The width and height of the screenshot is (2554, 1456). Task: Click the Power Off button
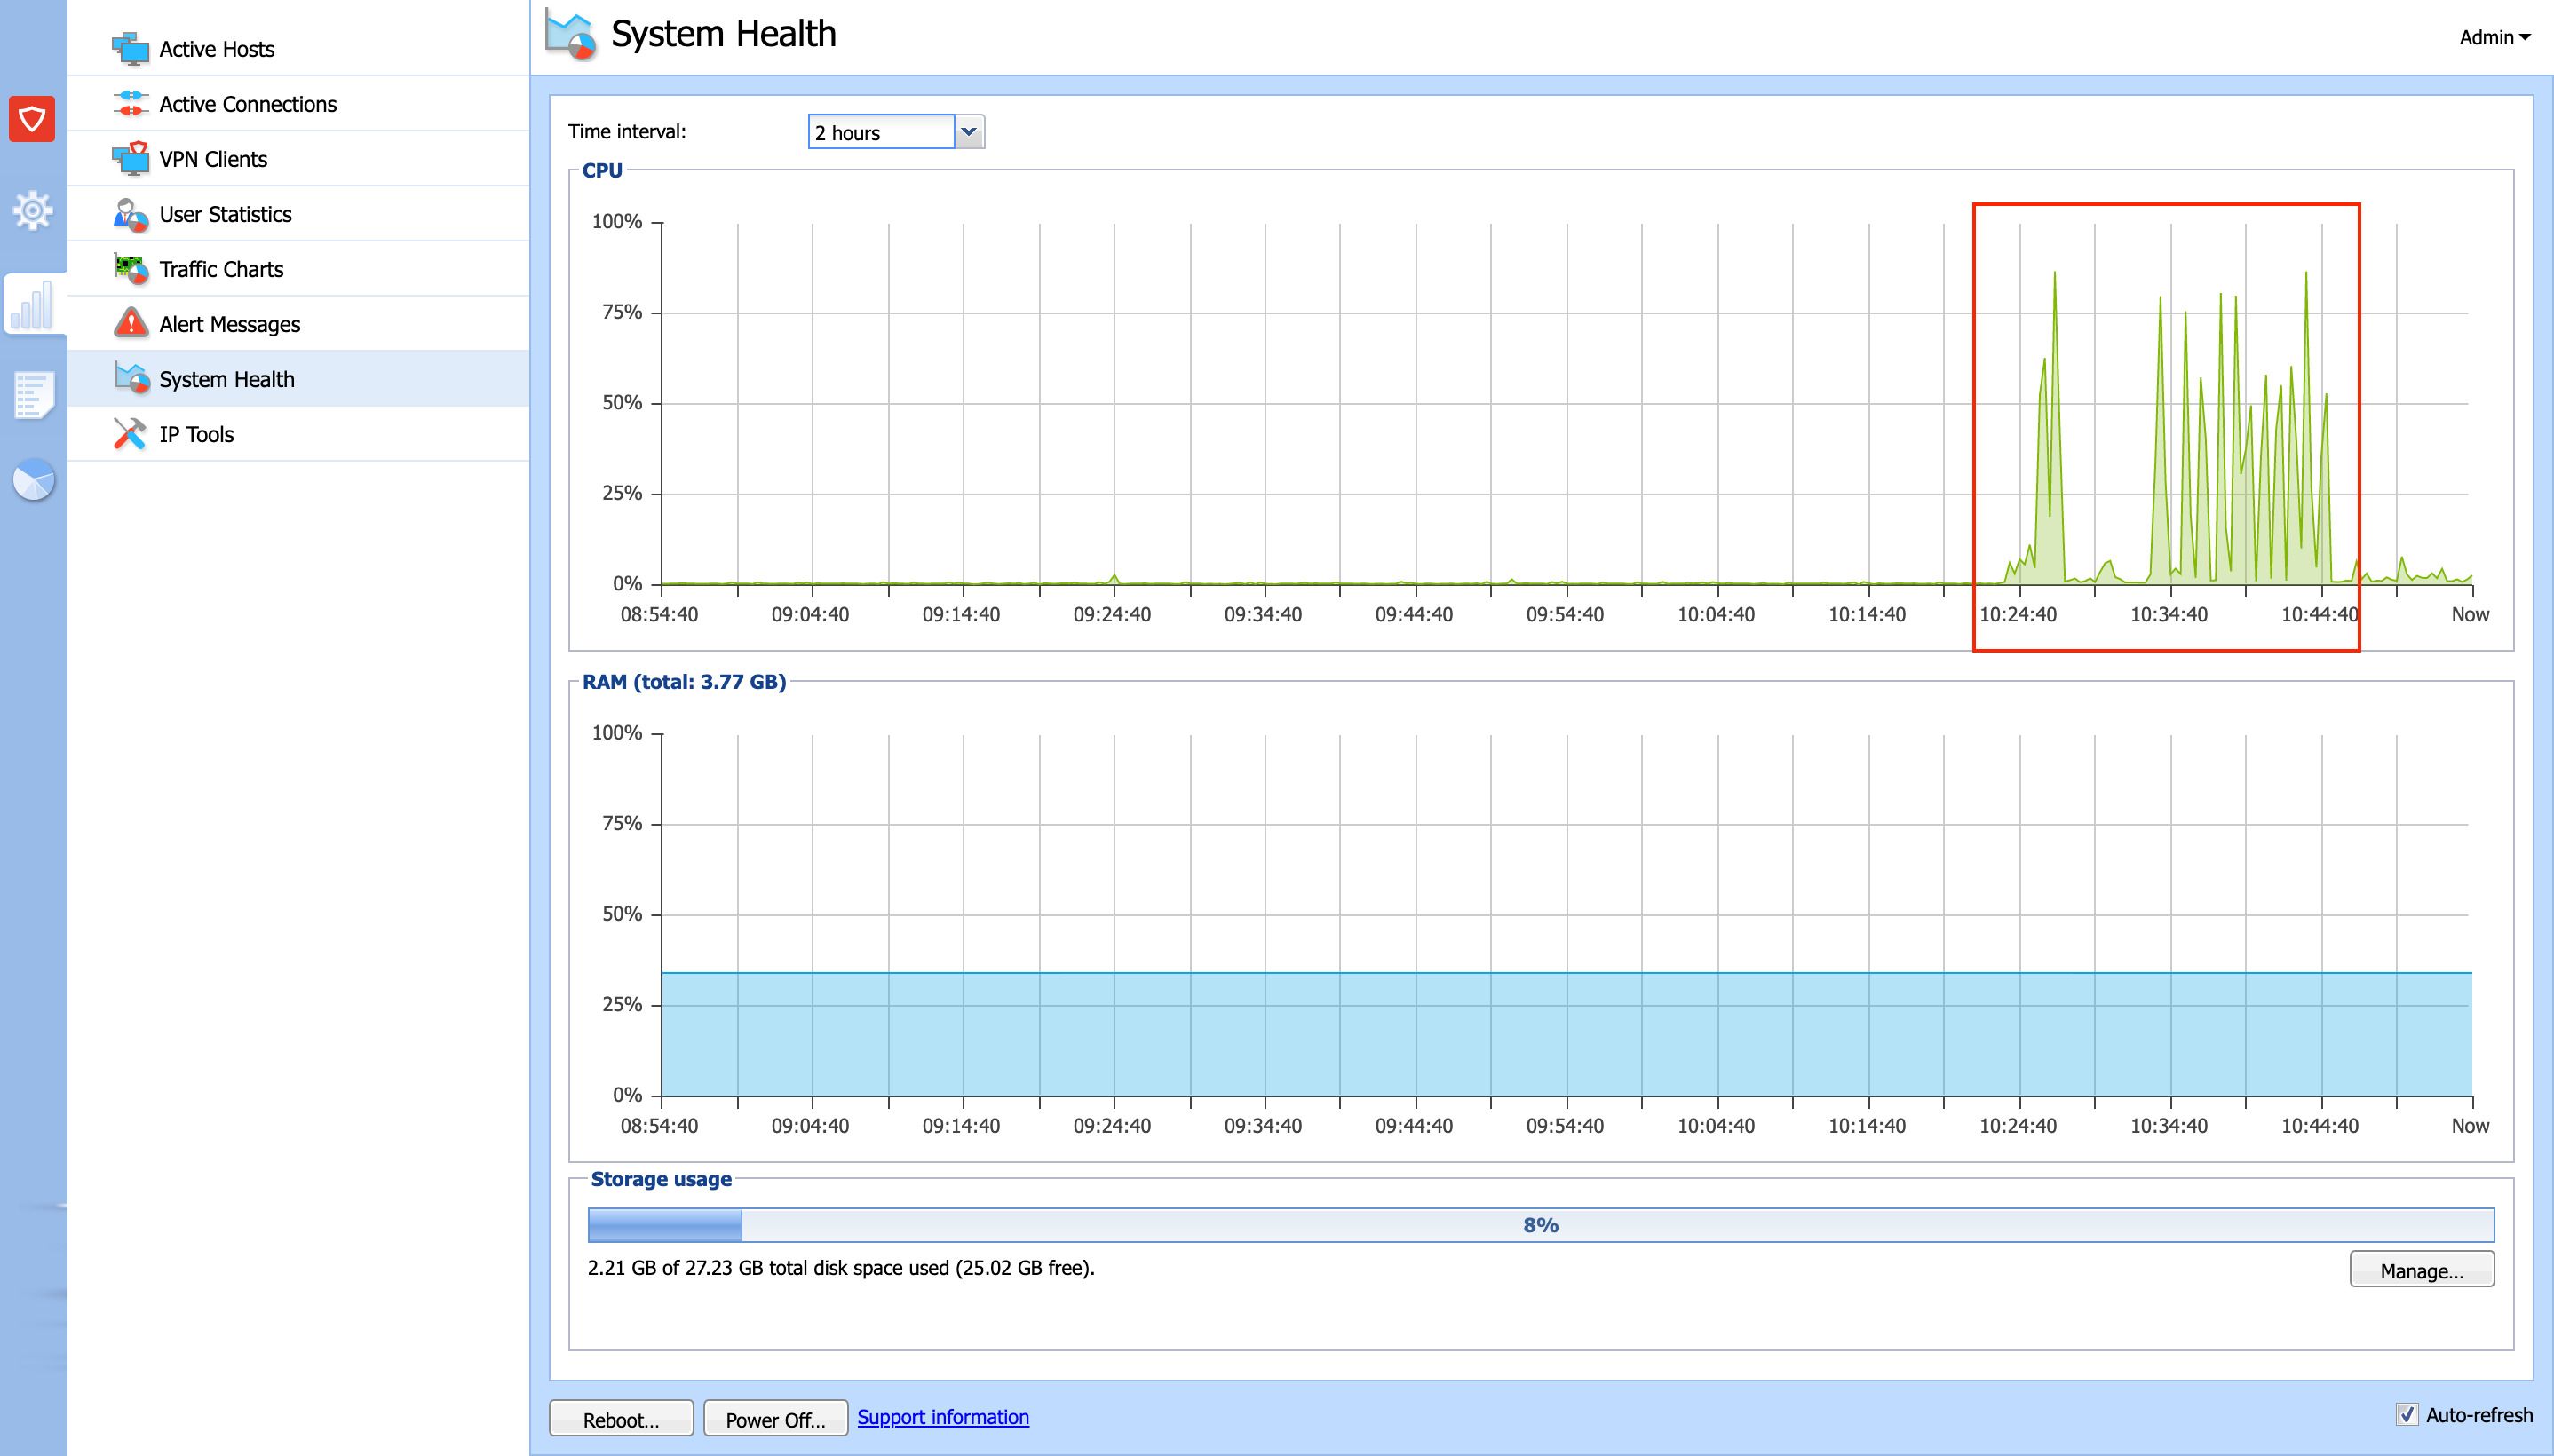(x=775, y=1419)
